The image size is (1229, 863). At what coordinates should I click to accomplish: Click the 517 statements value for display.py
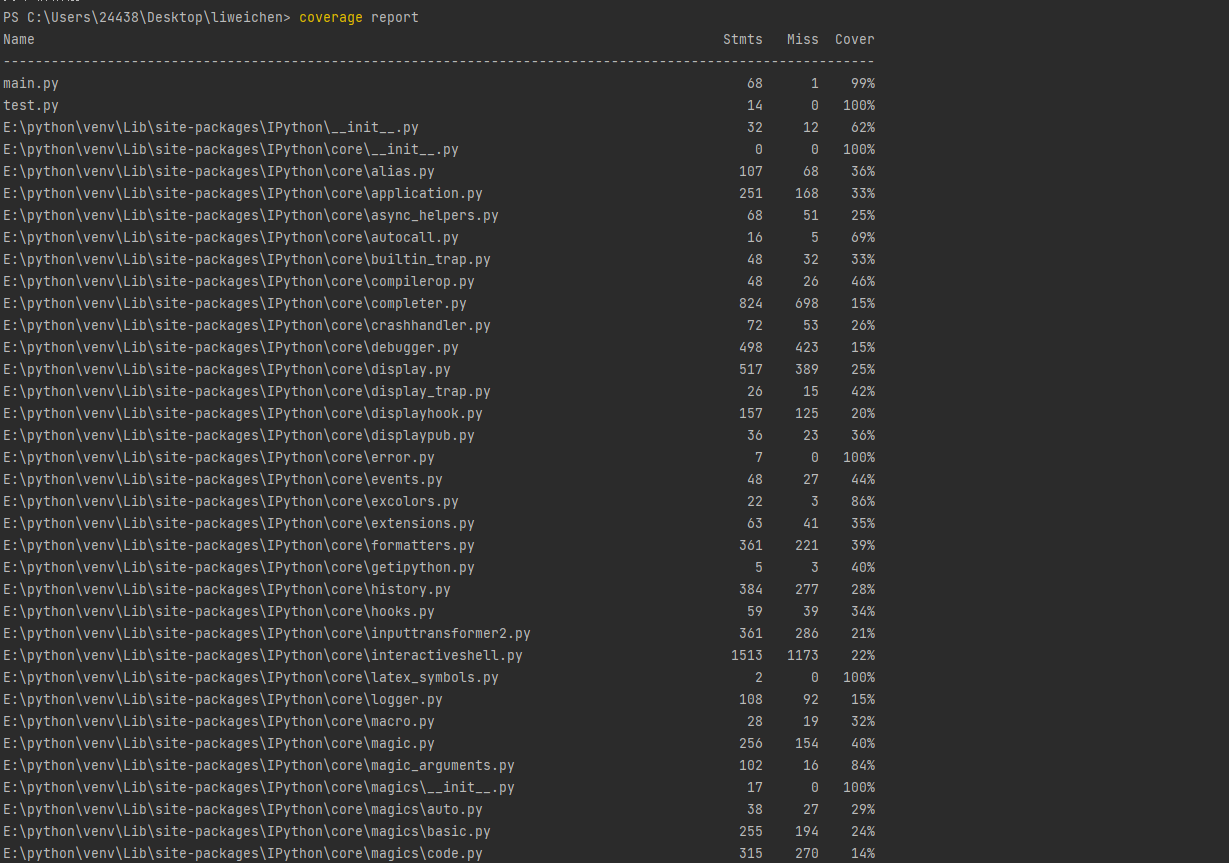[751, 370]
